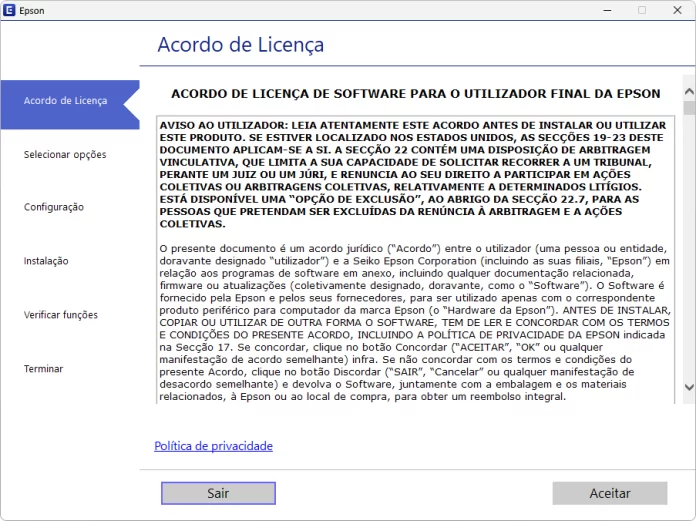
Task: Jump to the Terminar step
Action: [x=44, y=369]
